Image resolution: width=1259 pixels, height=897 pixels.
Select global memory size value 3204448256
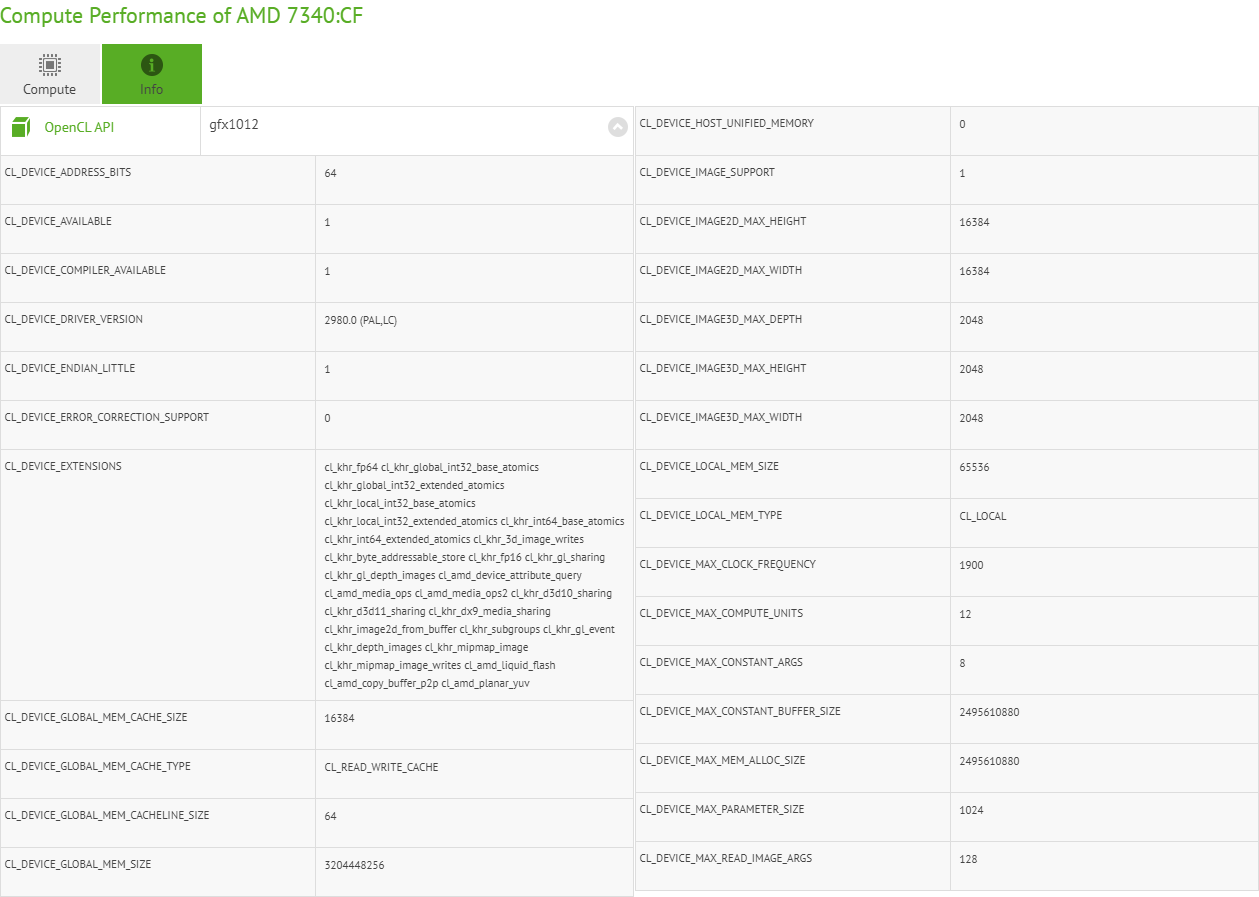click(355, 865)
